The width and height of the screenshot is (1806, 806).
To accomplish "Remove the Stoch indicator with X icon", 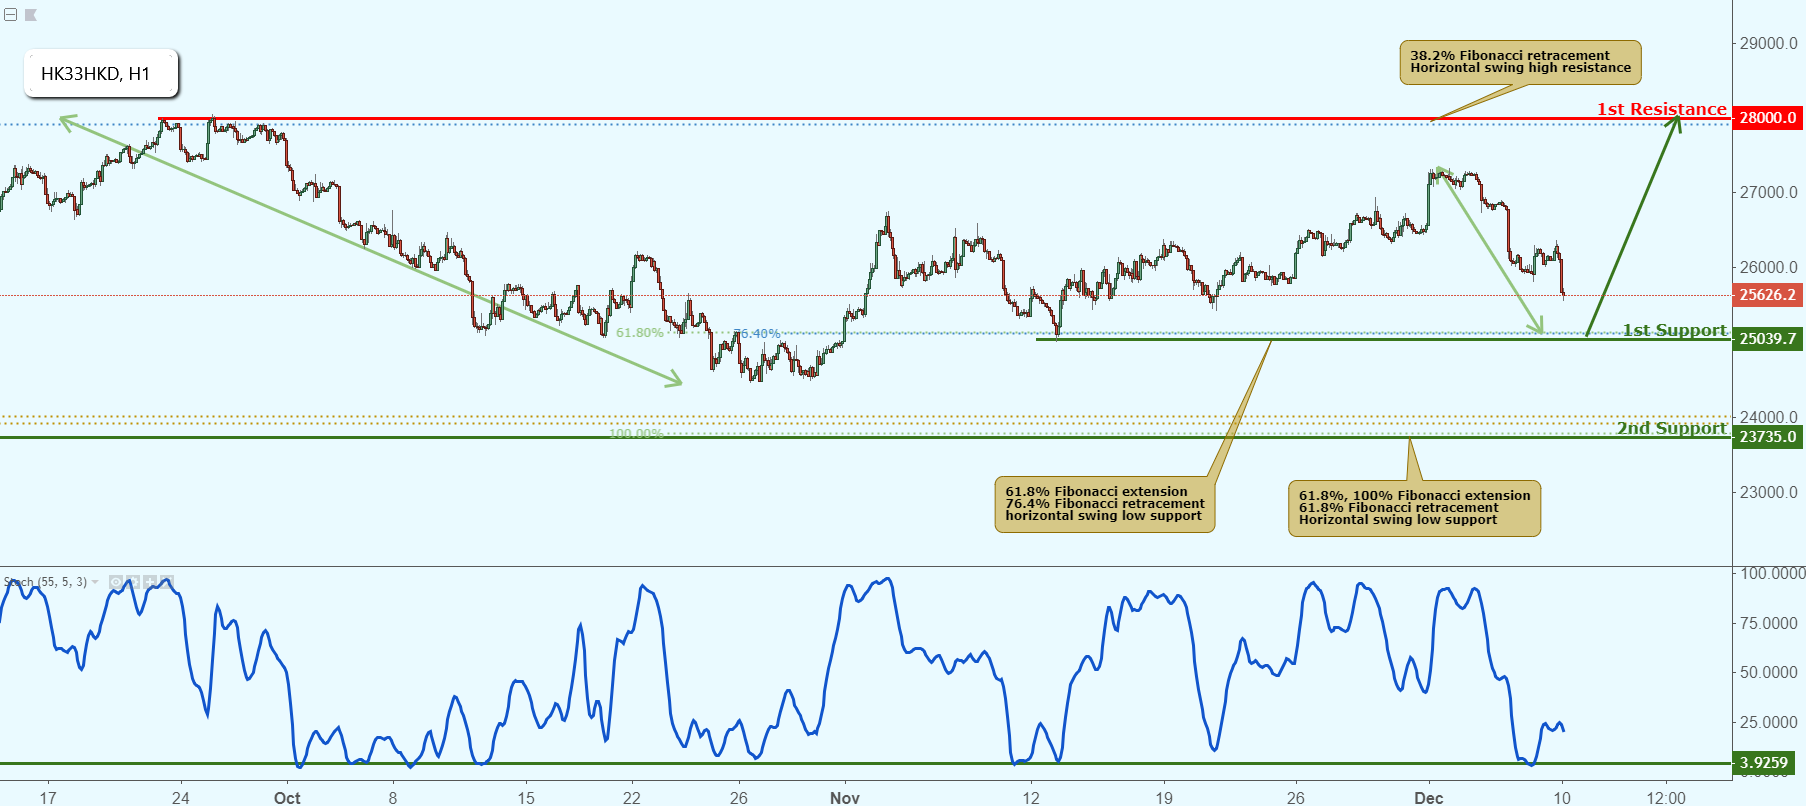I will 167,582.
